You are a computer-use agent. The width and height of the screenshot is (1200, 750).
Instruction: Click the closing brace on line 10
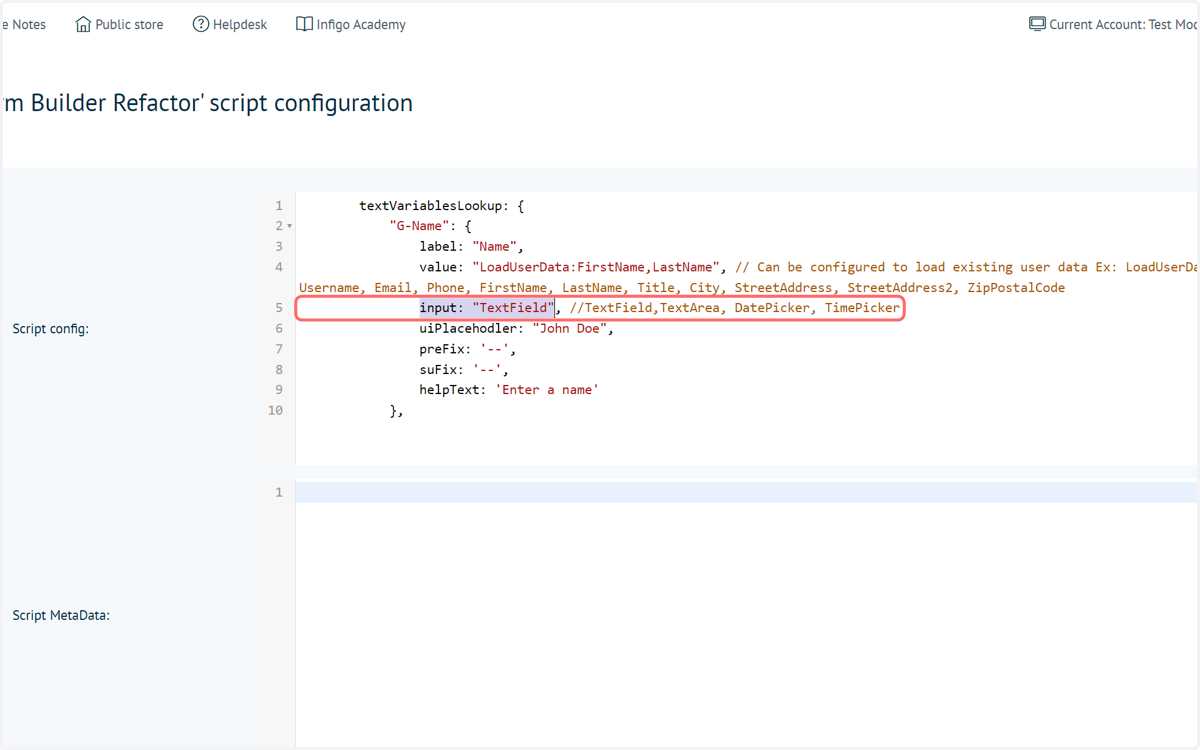(396, 410)
